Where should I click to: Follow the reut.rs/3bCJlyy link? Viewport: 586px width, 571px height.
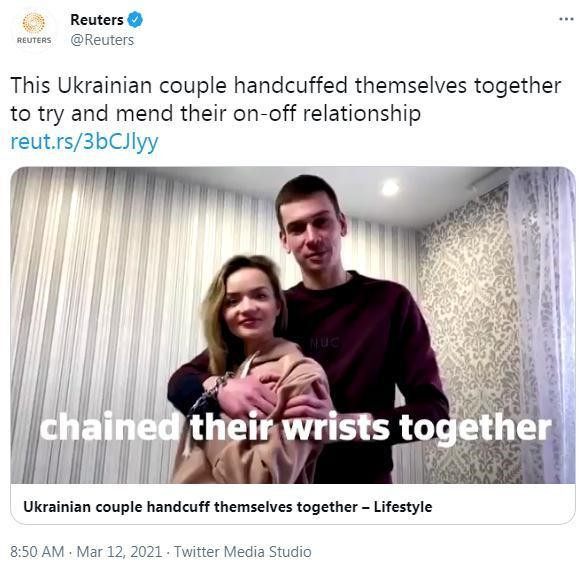[x=84, y=142]
